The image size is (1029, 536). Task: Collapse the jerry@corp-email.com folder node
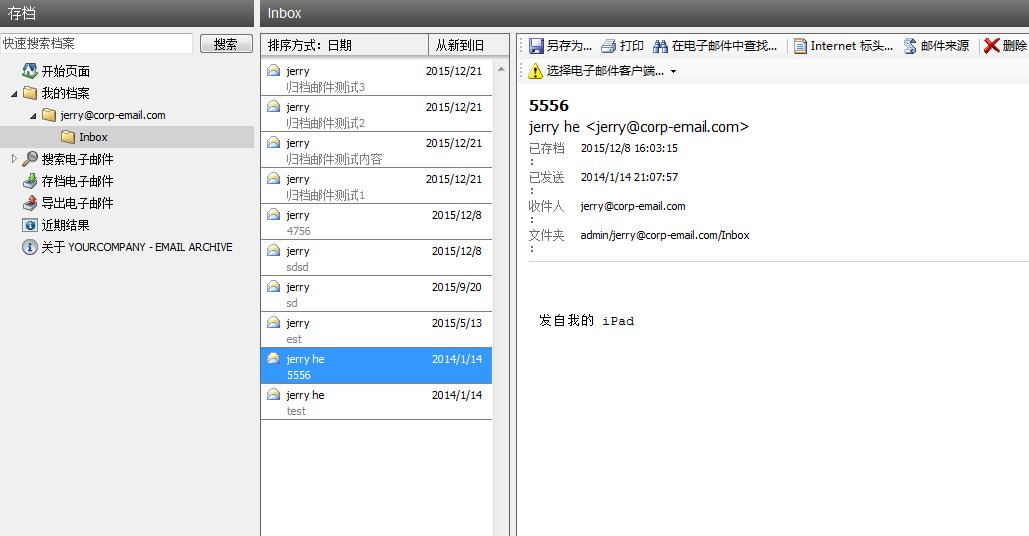(x=33, y=115)
